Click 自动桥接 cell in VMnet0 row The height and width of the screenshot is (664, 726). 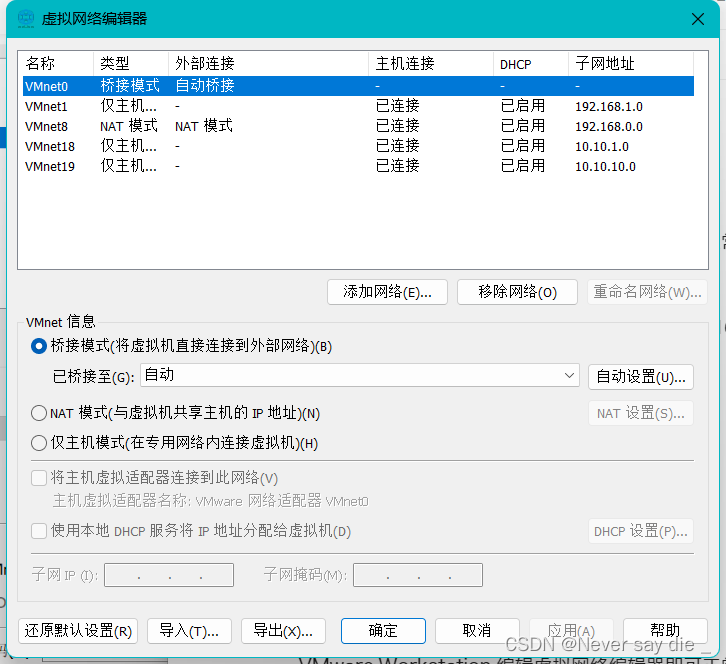pos(205,86)
